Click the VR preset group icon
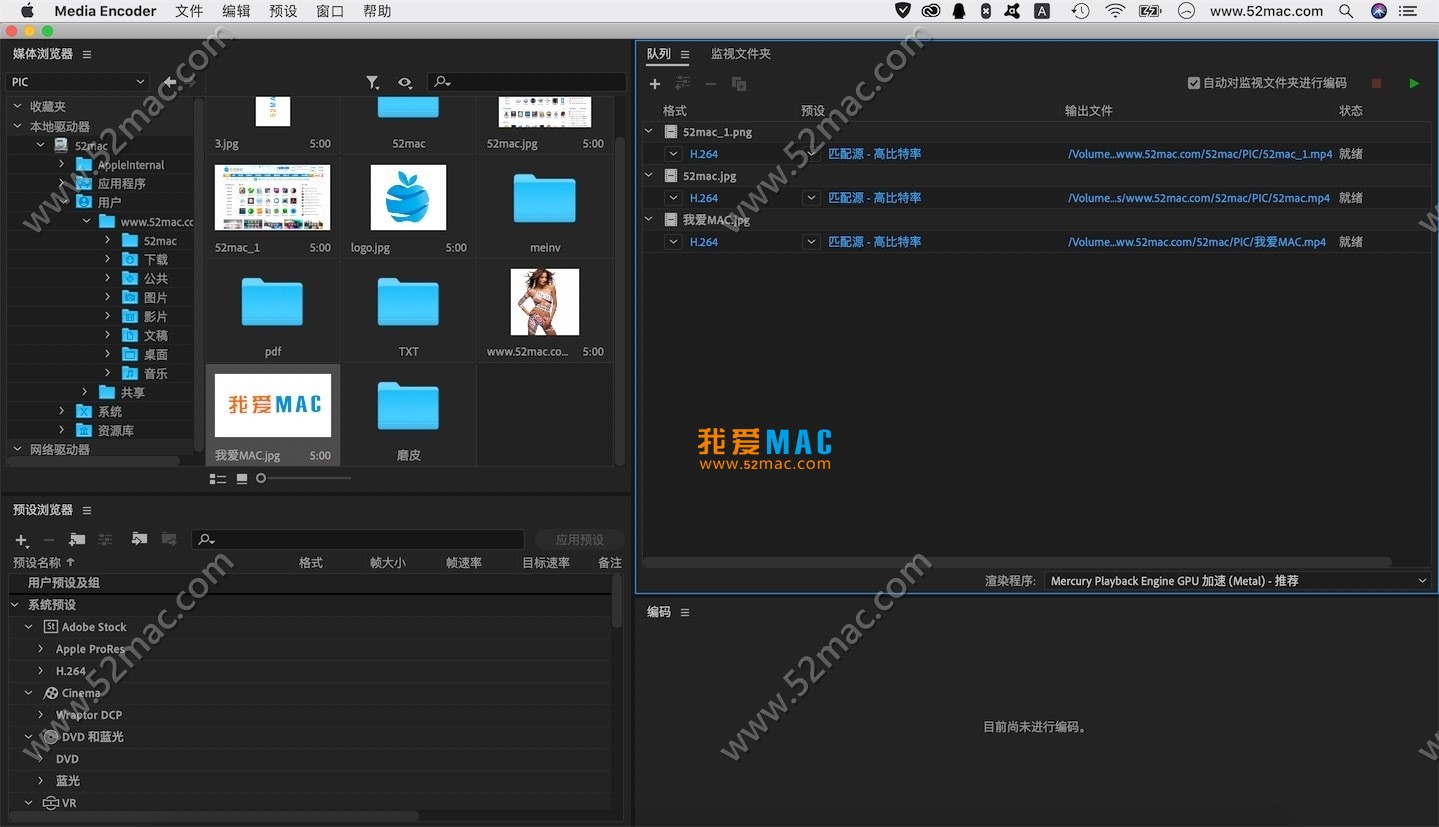This screenshot has height=827, width=1439. click(x=51, y=803)
